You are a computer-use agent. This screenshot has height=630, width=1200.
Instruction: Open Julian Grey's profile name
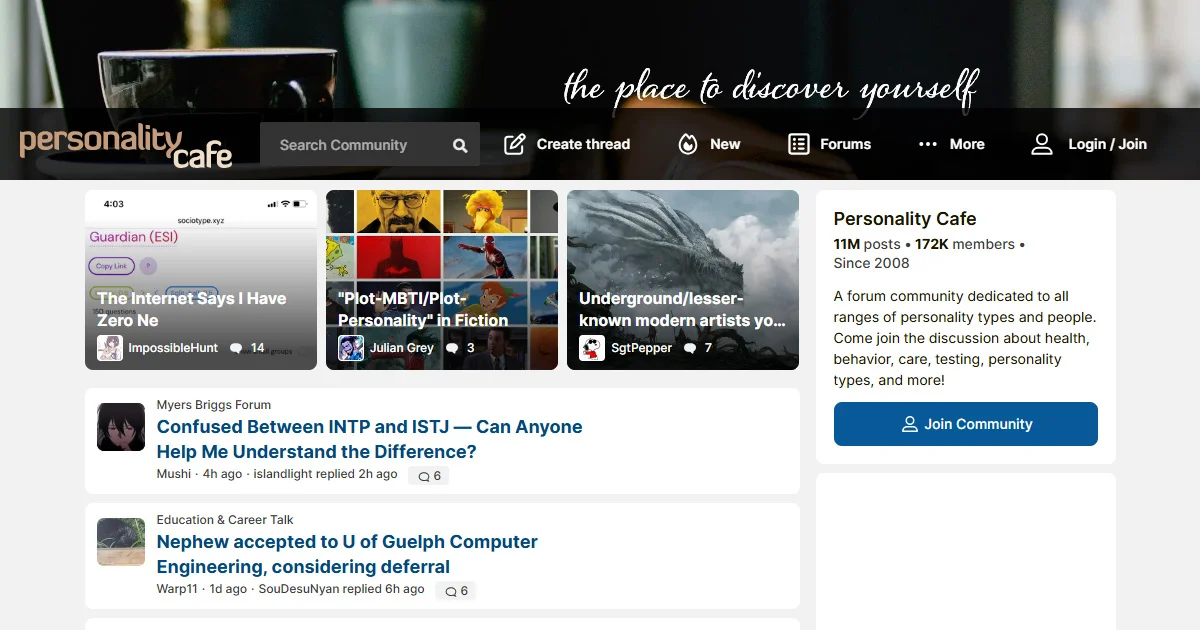click(x=402, y=348)
